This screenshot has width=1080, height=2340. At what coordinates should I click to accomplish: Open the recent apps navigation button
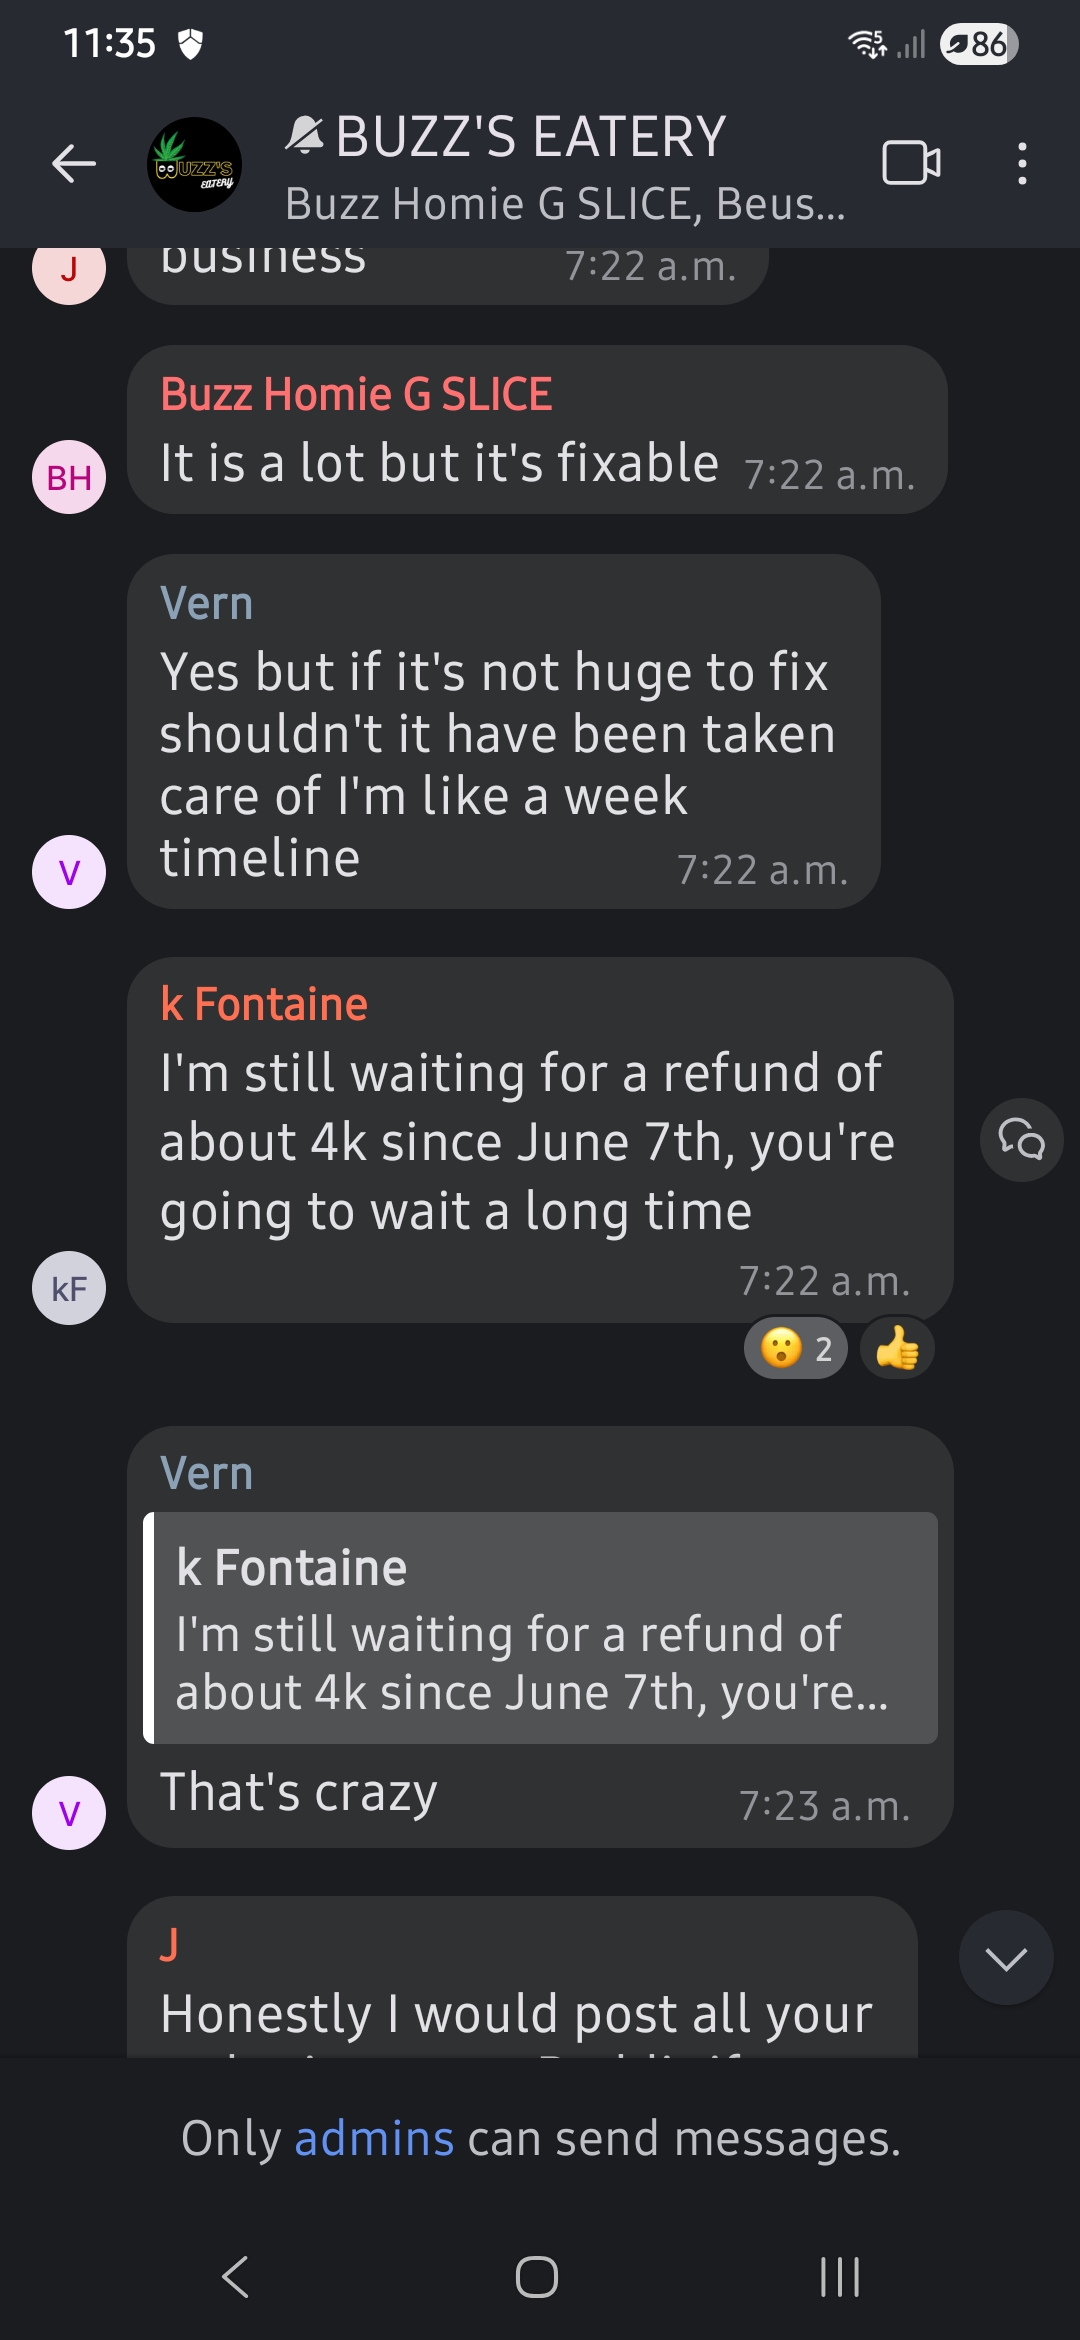click(839, 2277)
